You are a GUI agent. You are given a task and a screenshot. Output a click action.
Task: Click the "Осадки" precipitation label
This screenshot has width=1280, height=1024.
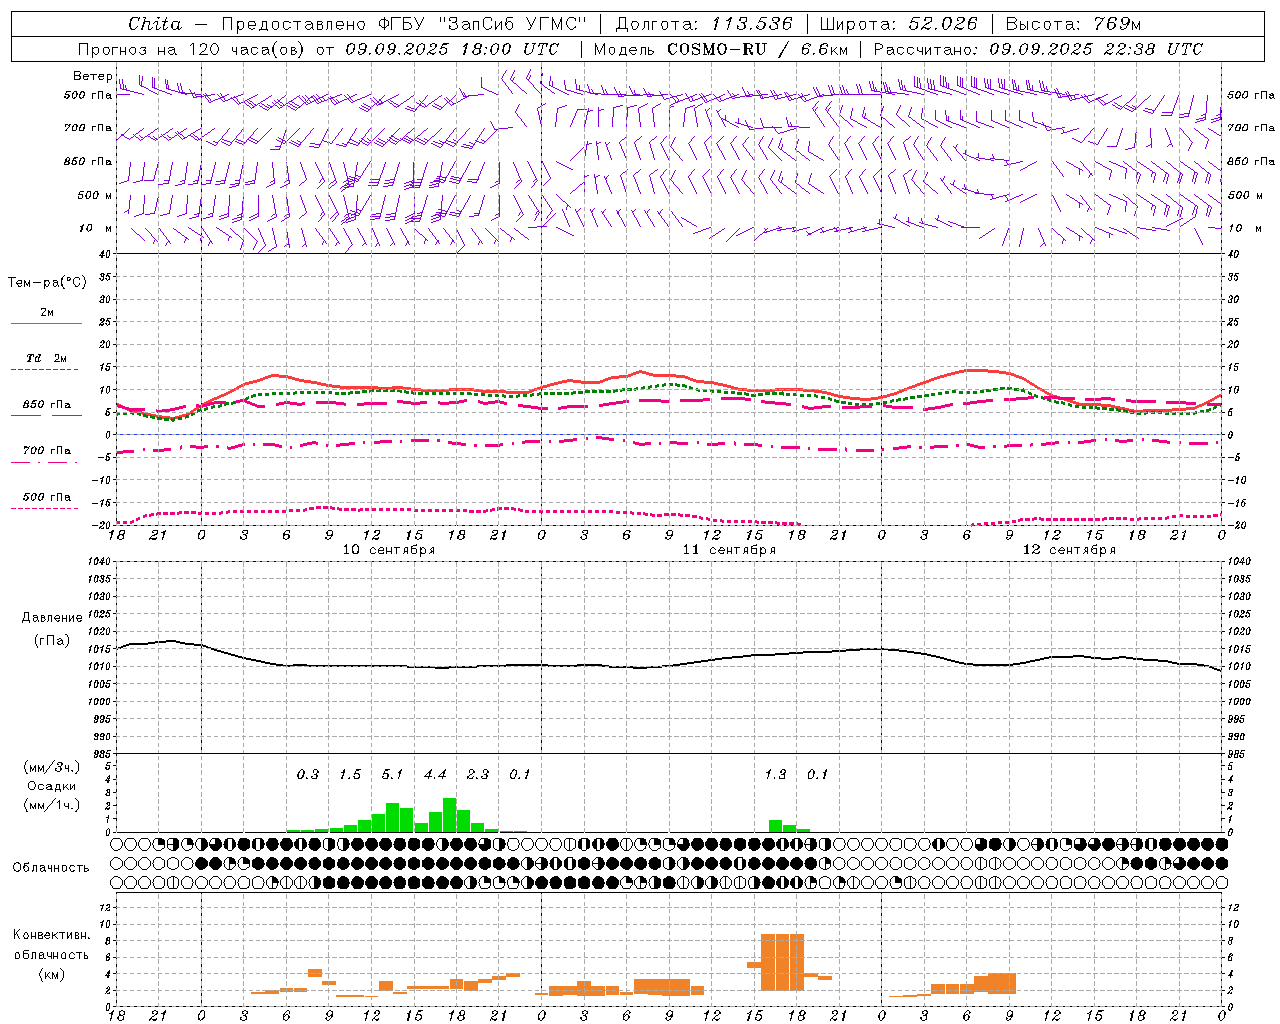tap(52, 786)
